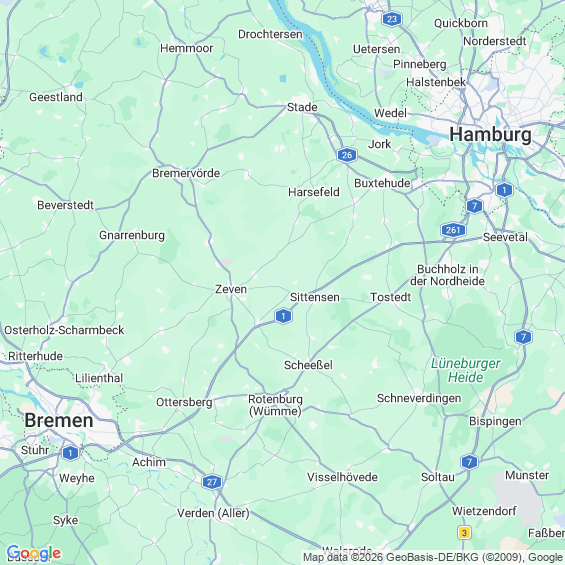Click the A27 highway shield near Achim
Viewport: 565px width, 565px height.
point(212,482)
